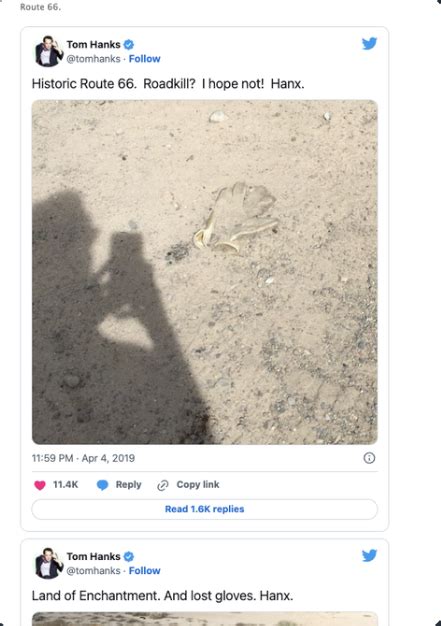Click Tom Hanks avatar on first tweet
The image size is (441, 626).
click(x=49, y=51)
